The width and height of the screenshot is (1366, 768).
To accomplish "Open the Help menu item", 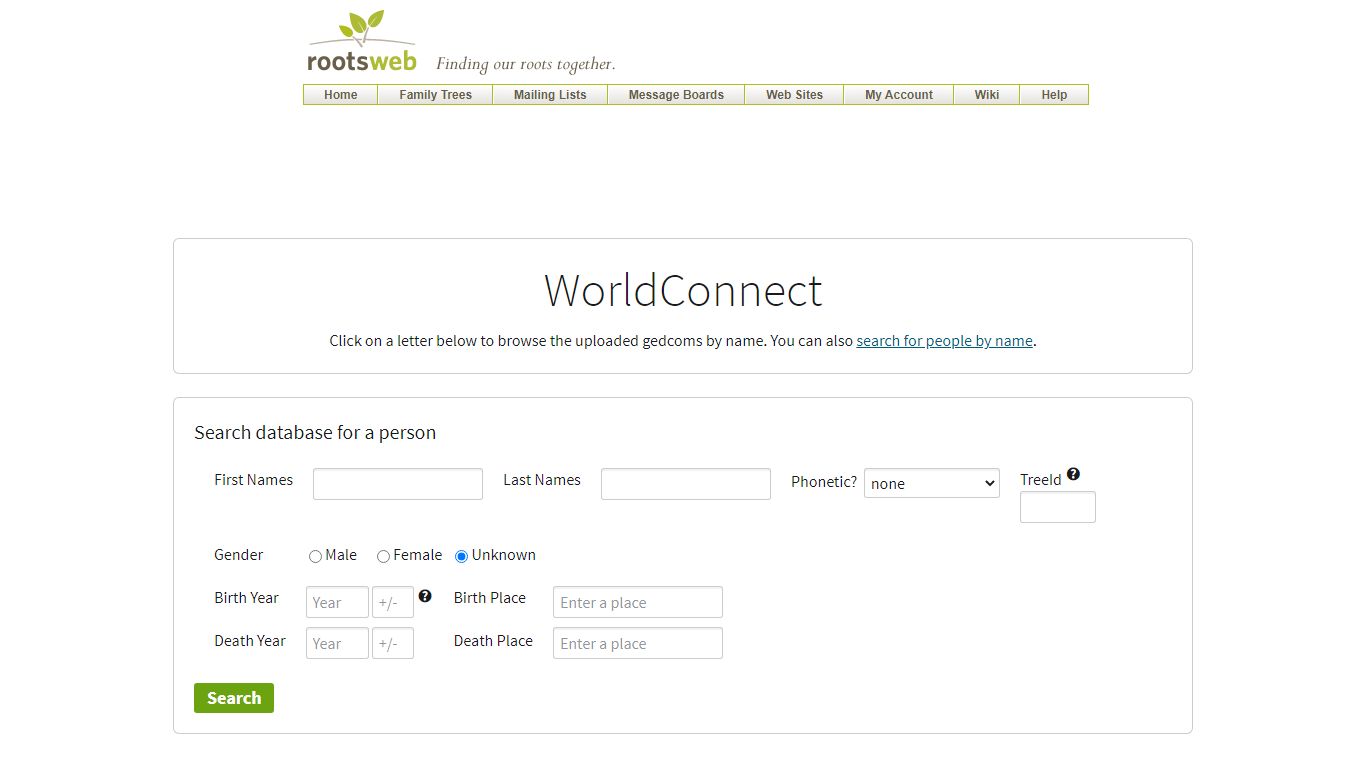I will point(1054,95).
